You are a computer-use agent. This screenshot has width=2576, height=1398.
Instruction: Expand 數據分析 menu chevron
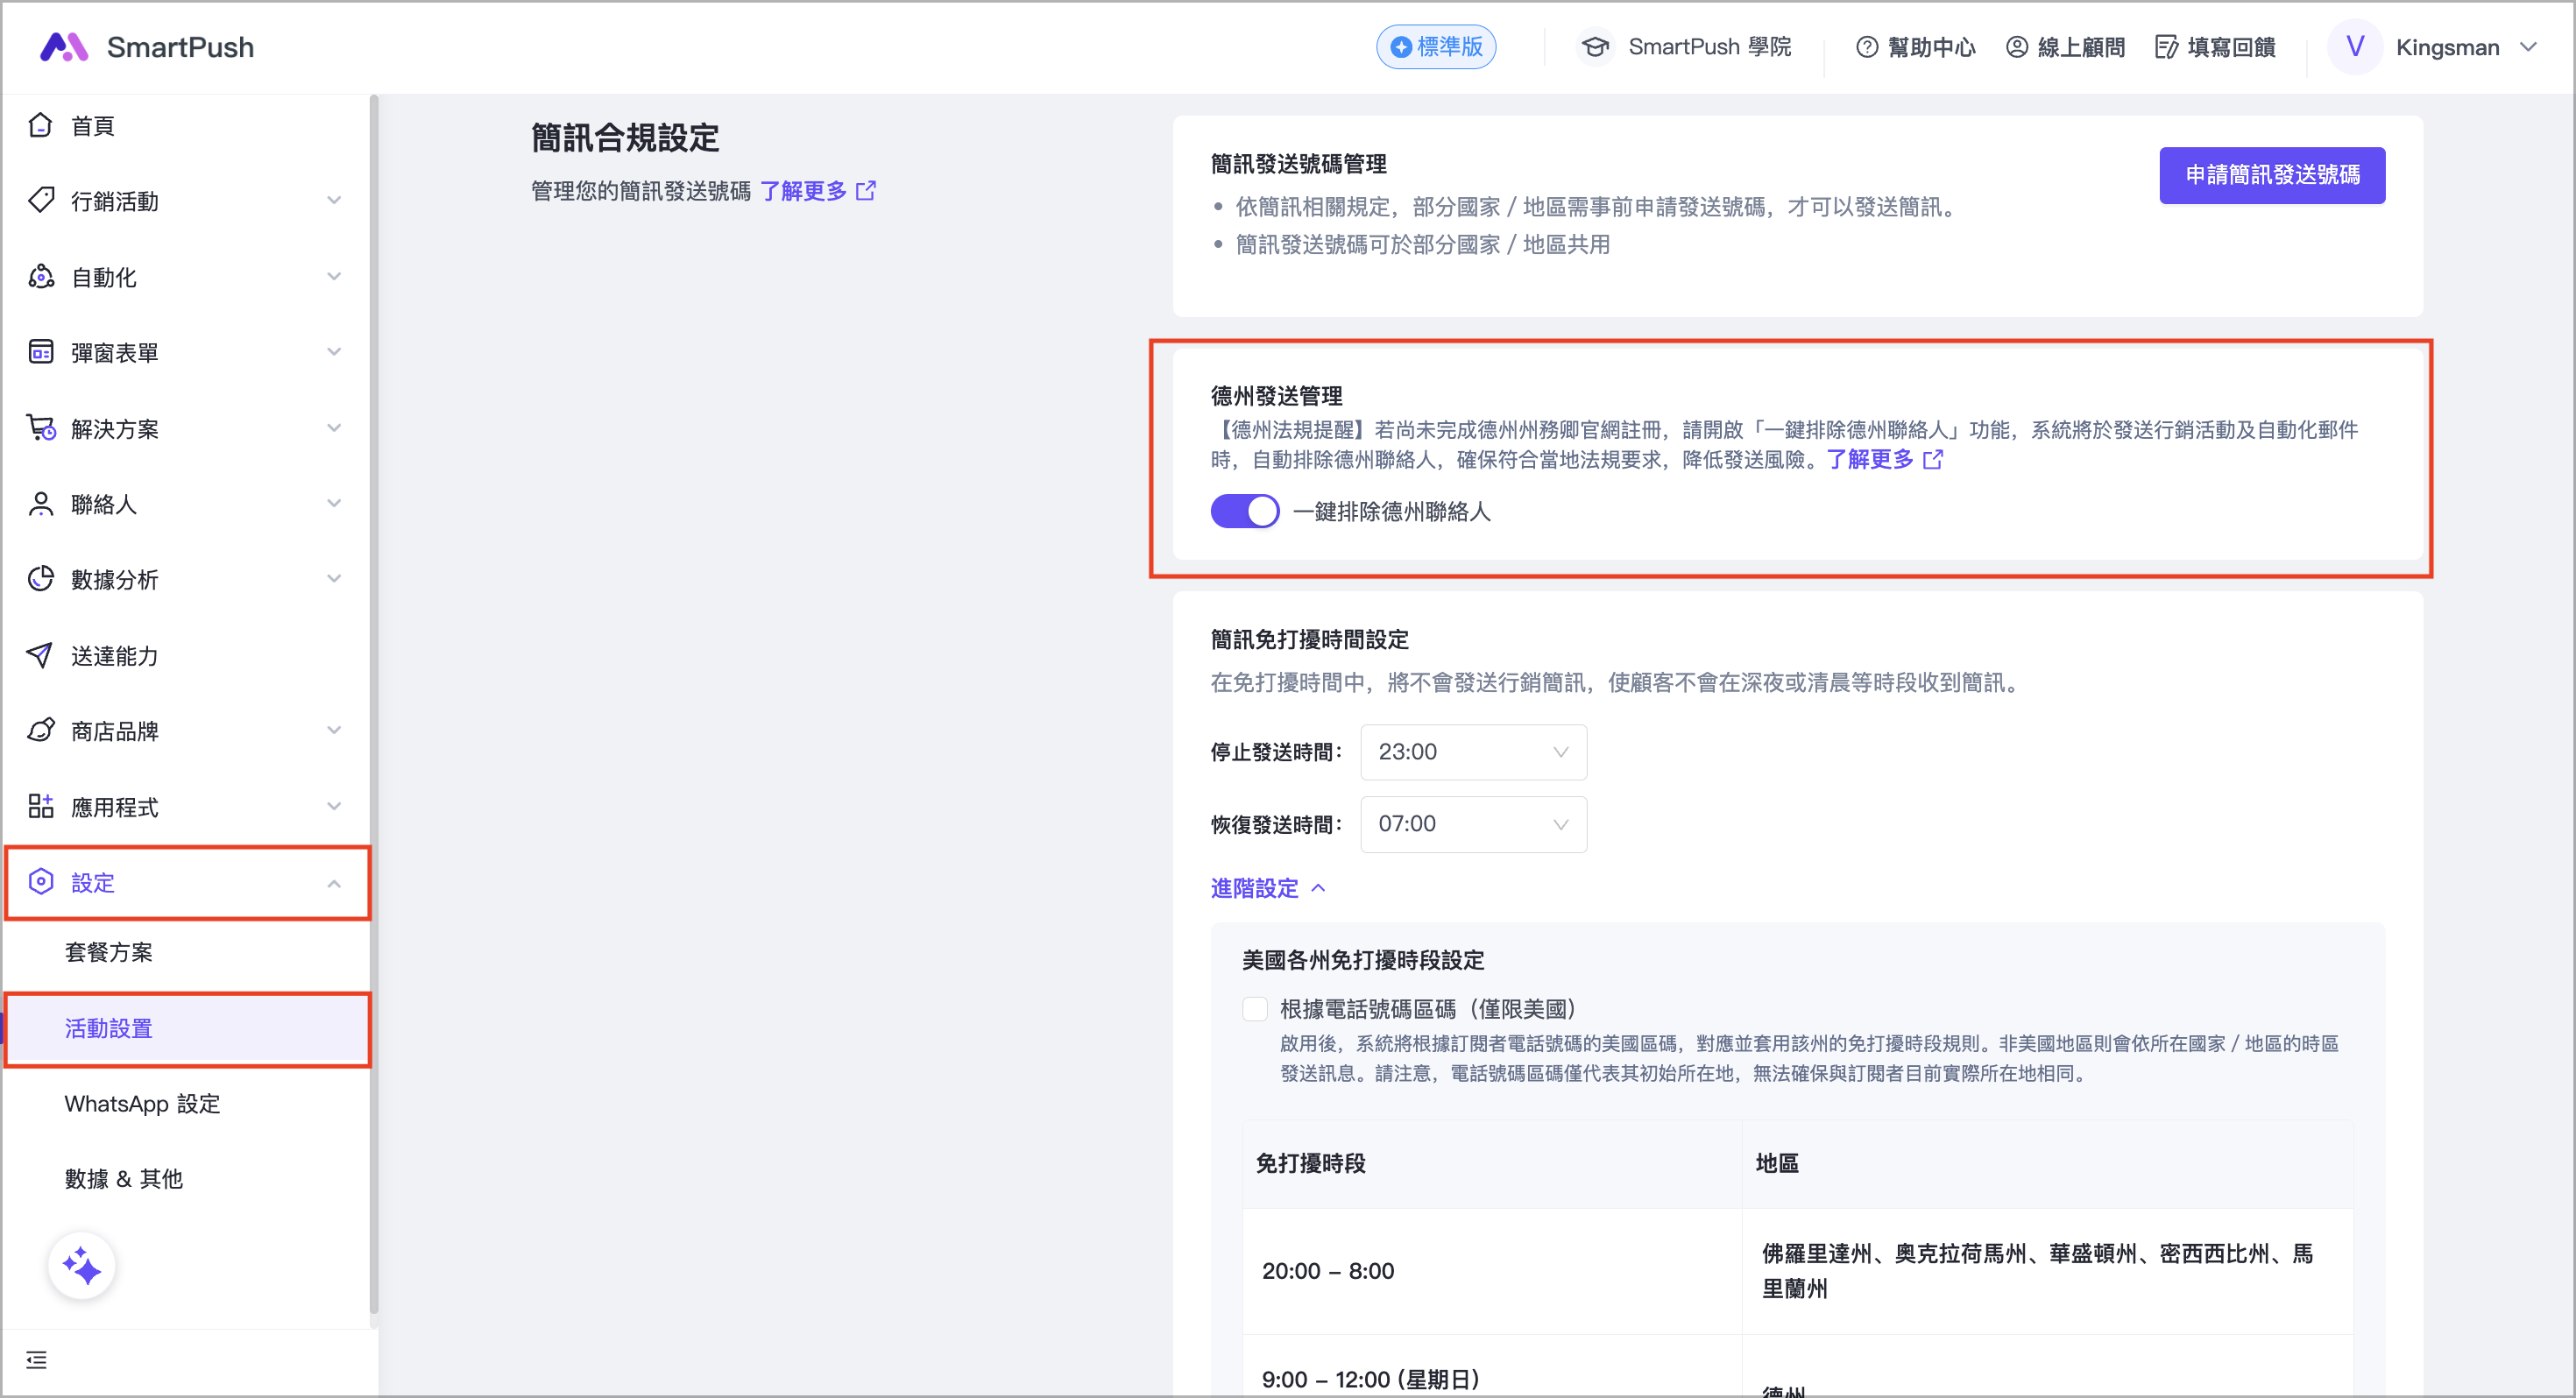pyautogui.click(x=334, y=579)
